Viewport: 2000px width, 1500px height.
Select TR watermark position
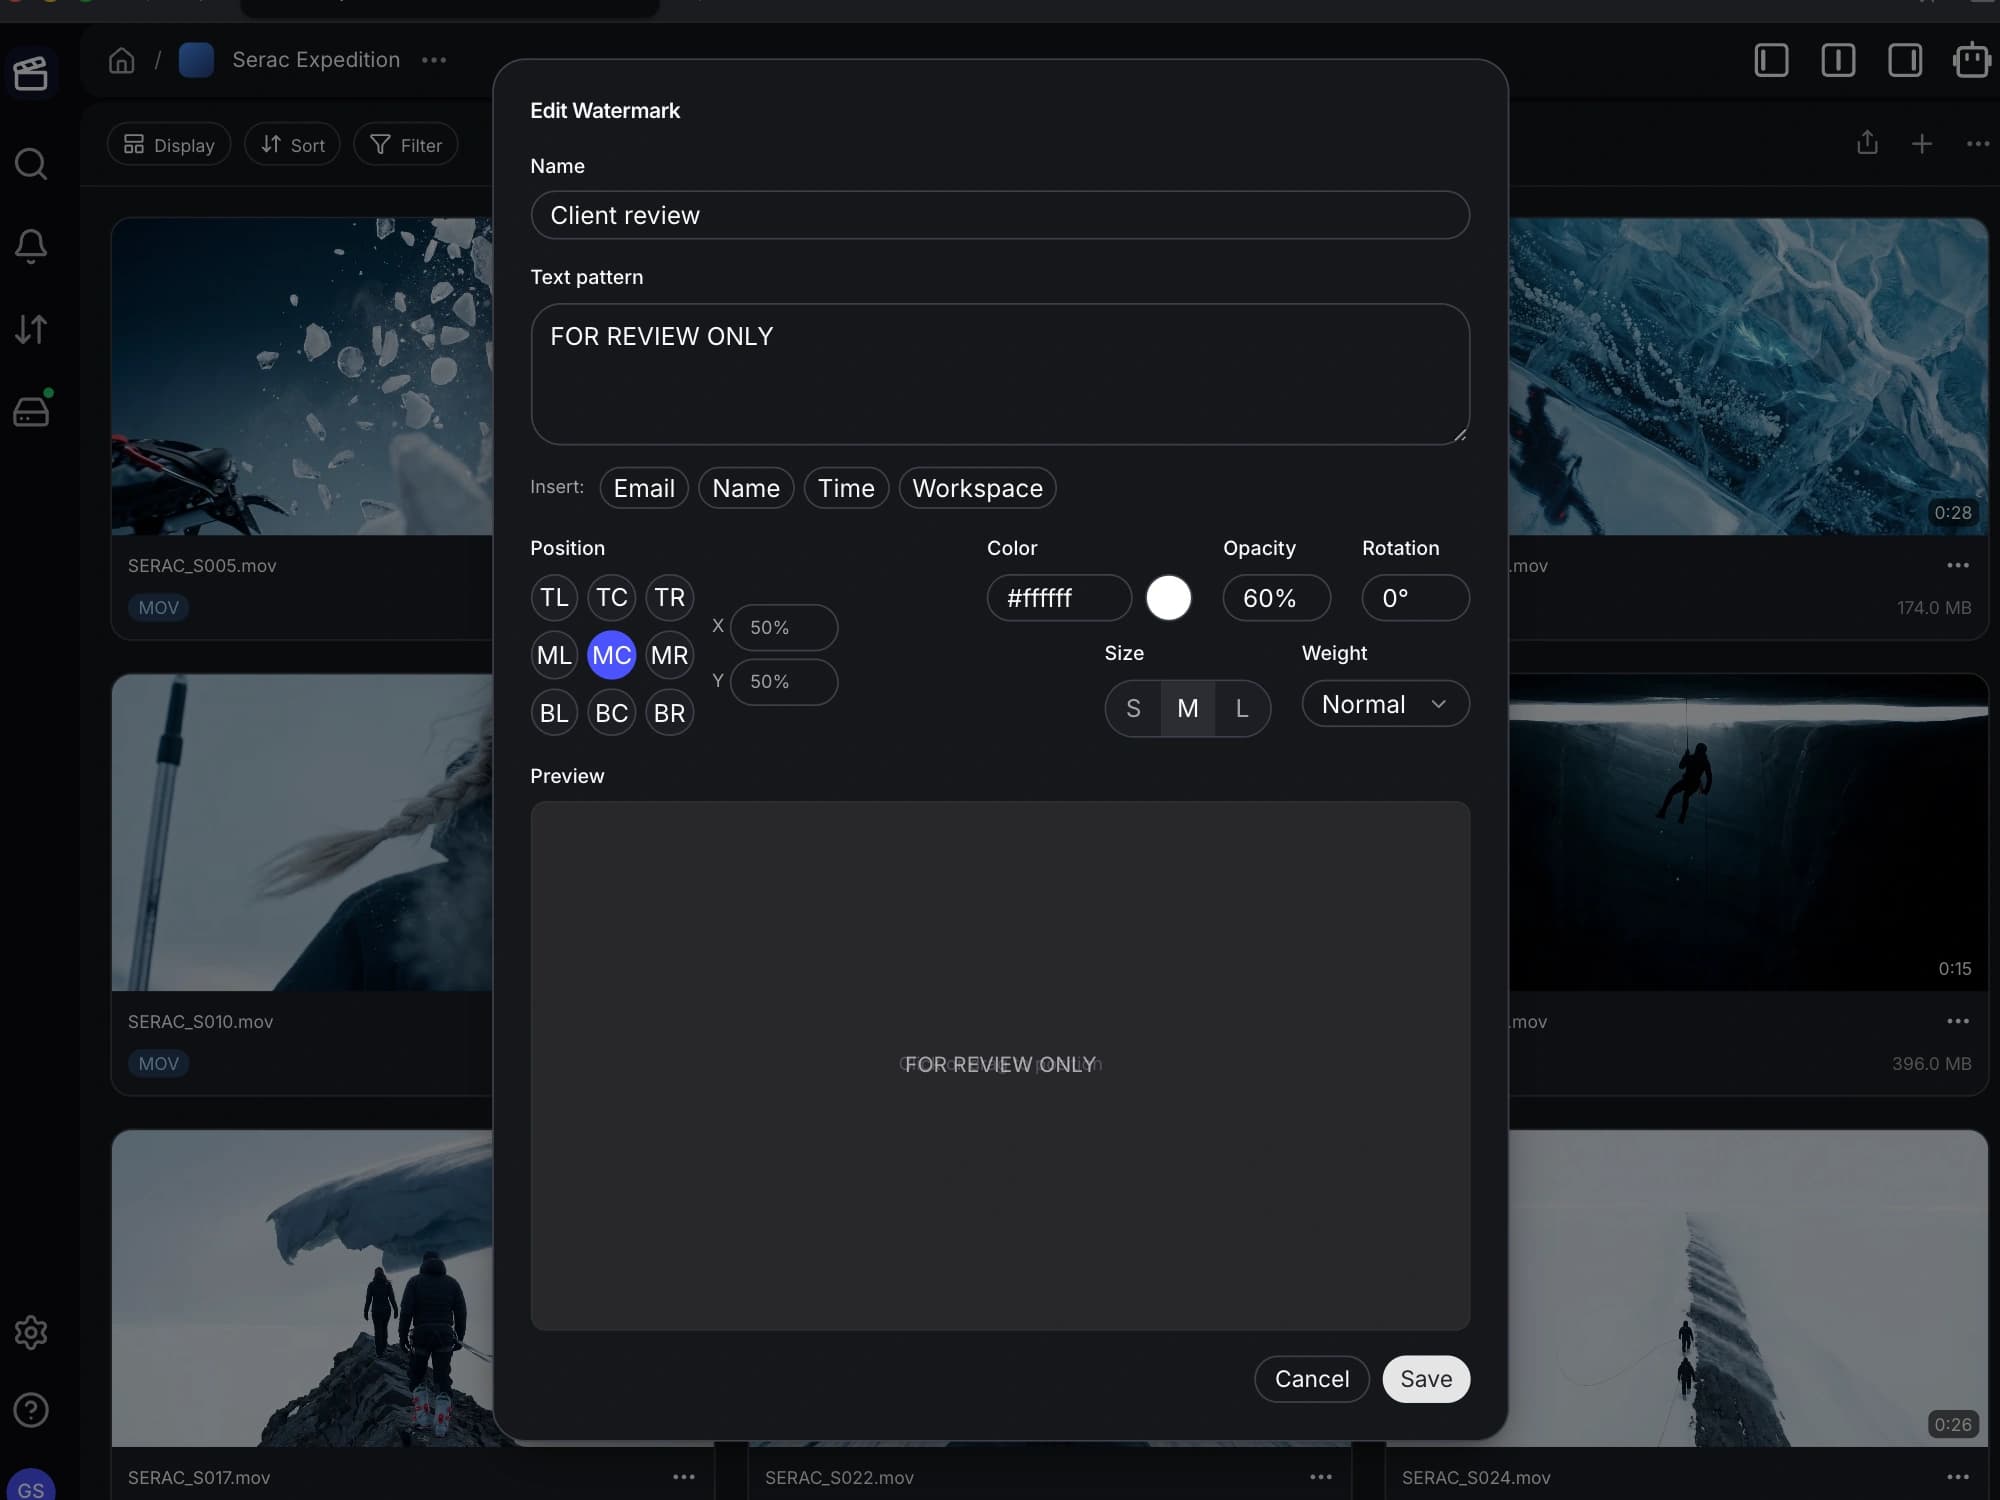[670, 598]
